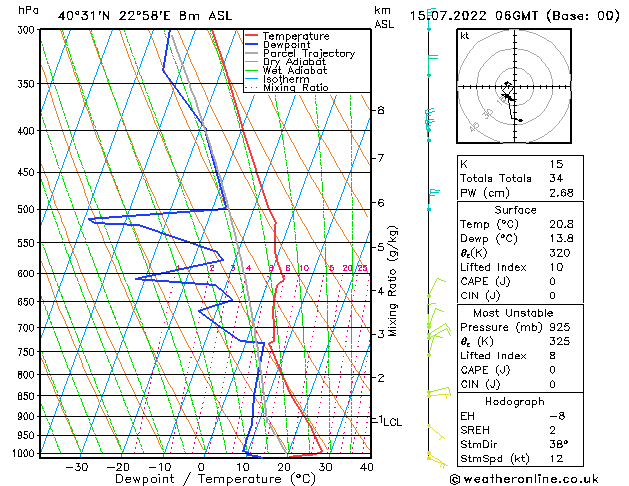Click the 1000 hPa pressure label
The height and width of the screenshot is (486, 629).
click(26, 453)
